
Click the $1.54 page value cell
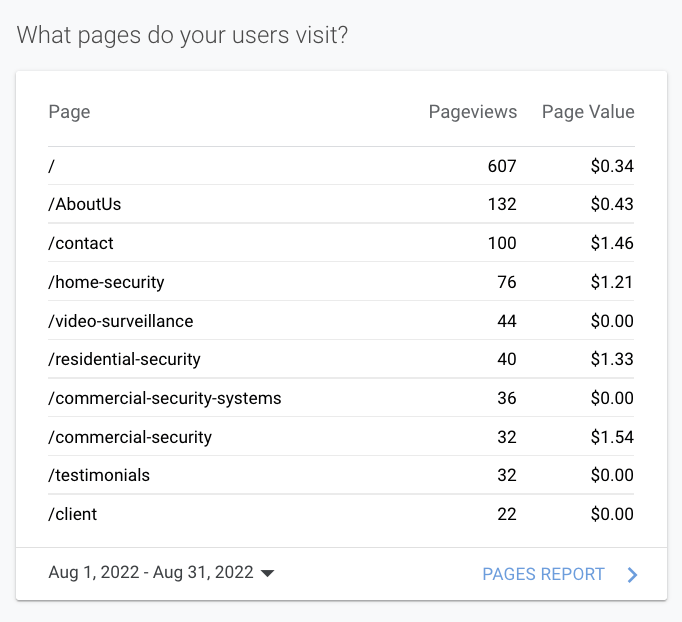coord(612,437)
